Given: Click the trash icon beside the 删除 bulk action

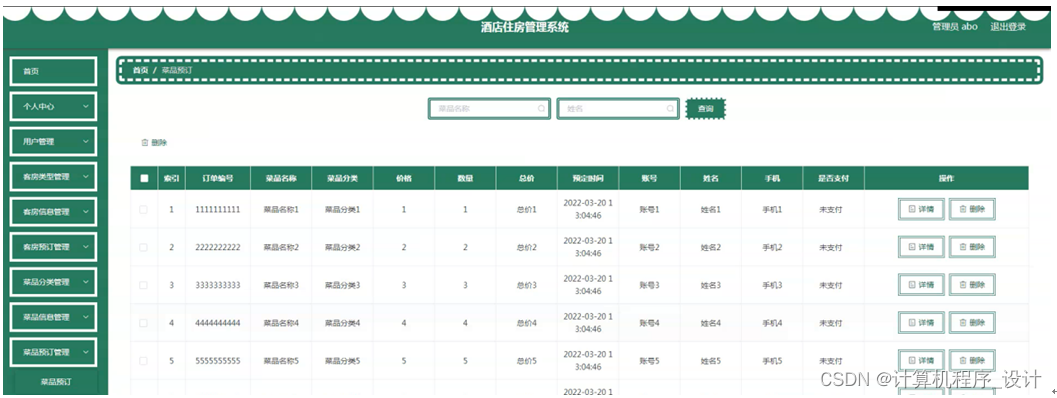Looking at the screenshot, I should click(144, 143).
